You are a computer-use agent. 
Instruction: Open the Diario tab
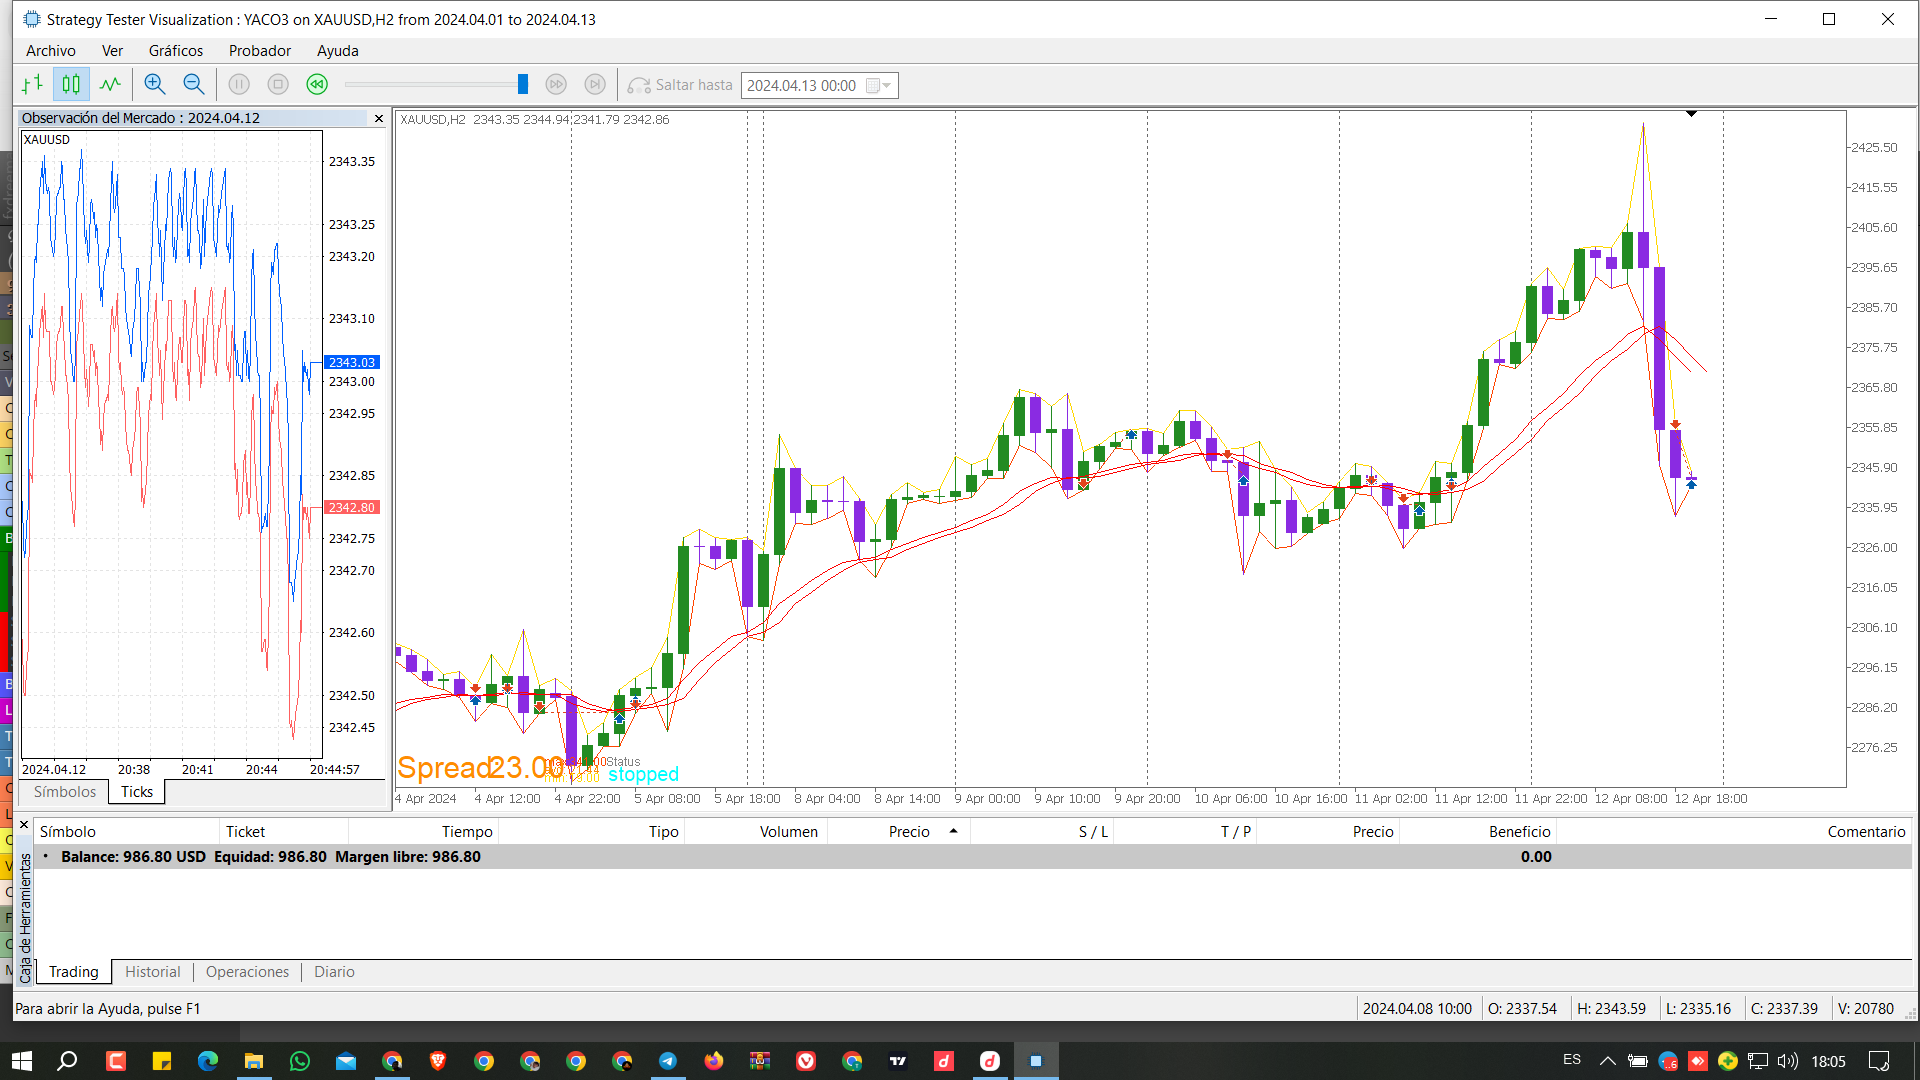334,972
